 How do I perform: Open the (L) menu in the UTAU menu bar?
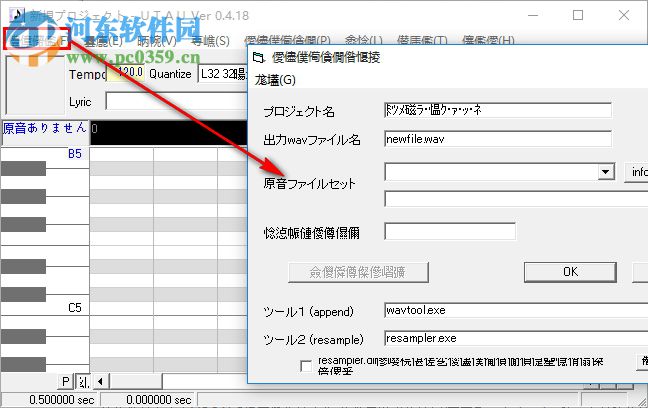[x=363, y=41]
